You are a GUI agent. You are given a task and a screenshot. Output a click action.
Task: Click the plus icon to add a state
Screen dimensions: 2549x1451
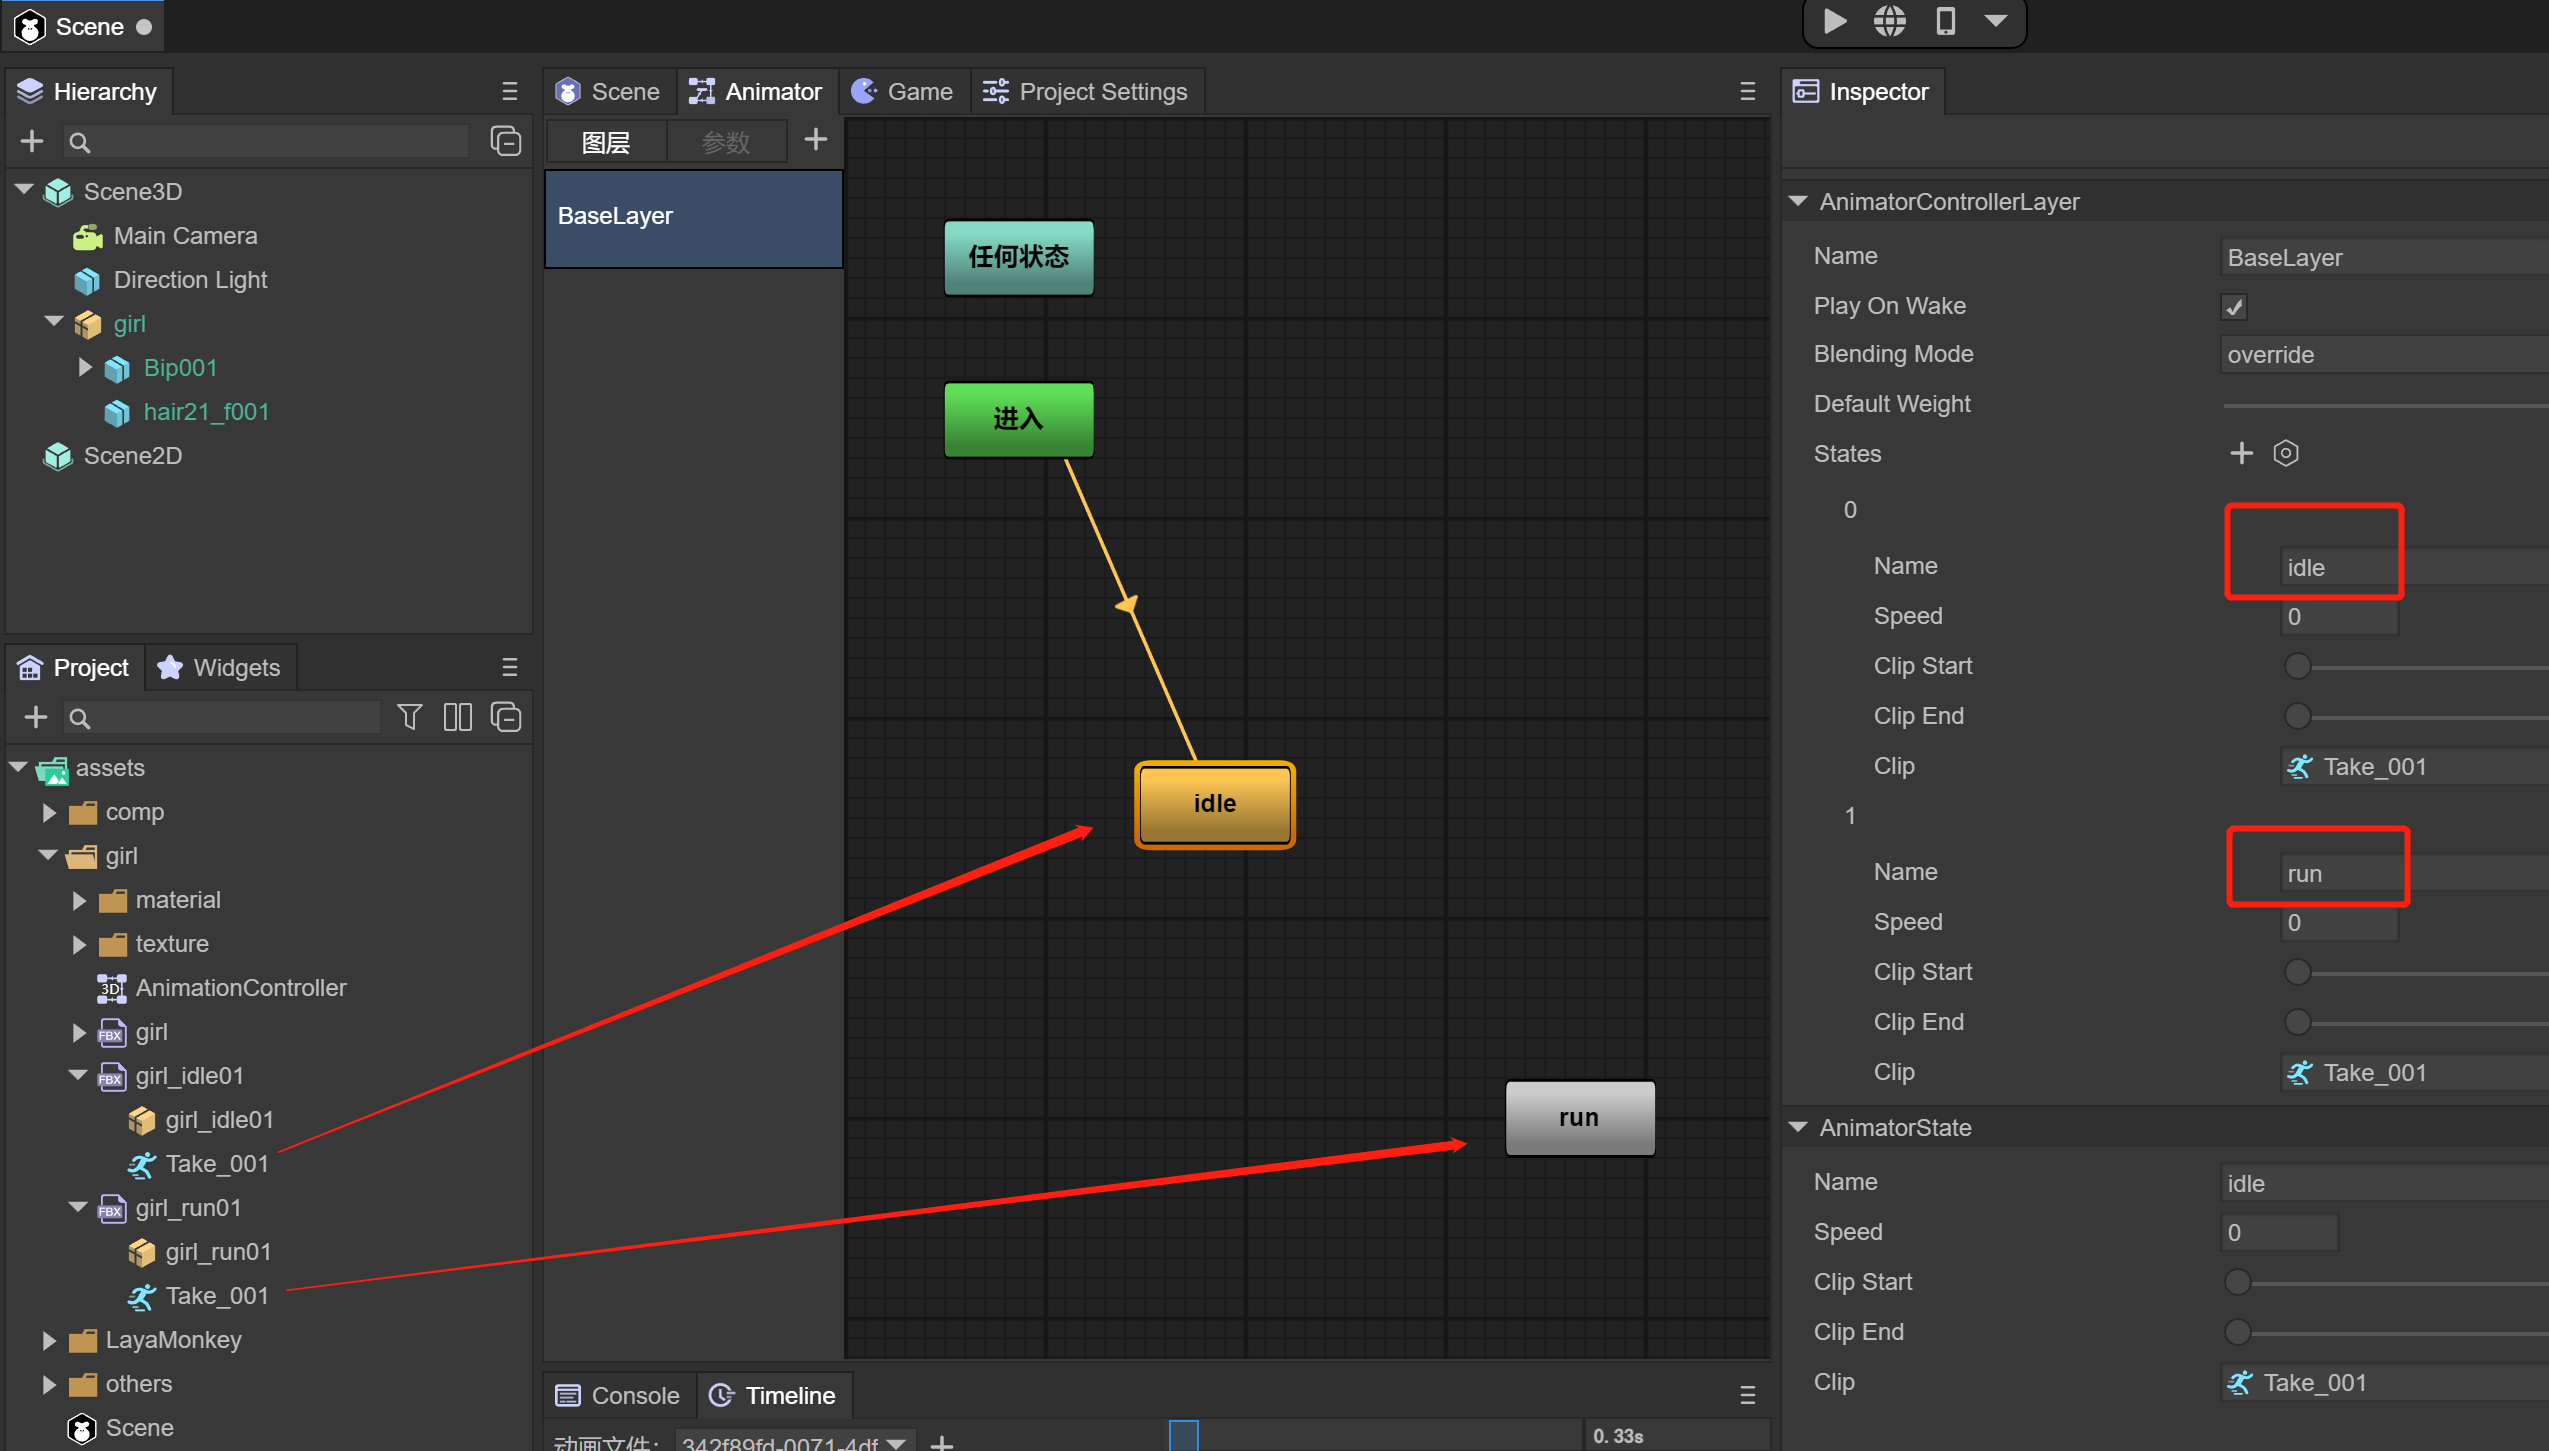(2241, 453)
